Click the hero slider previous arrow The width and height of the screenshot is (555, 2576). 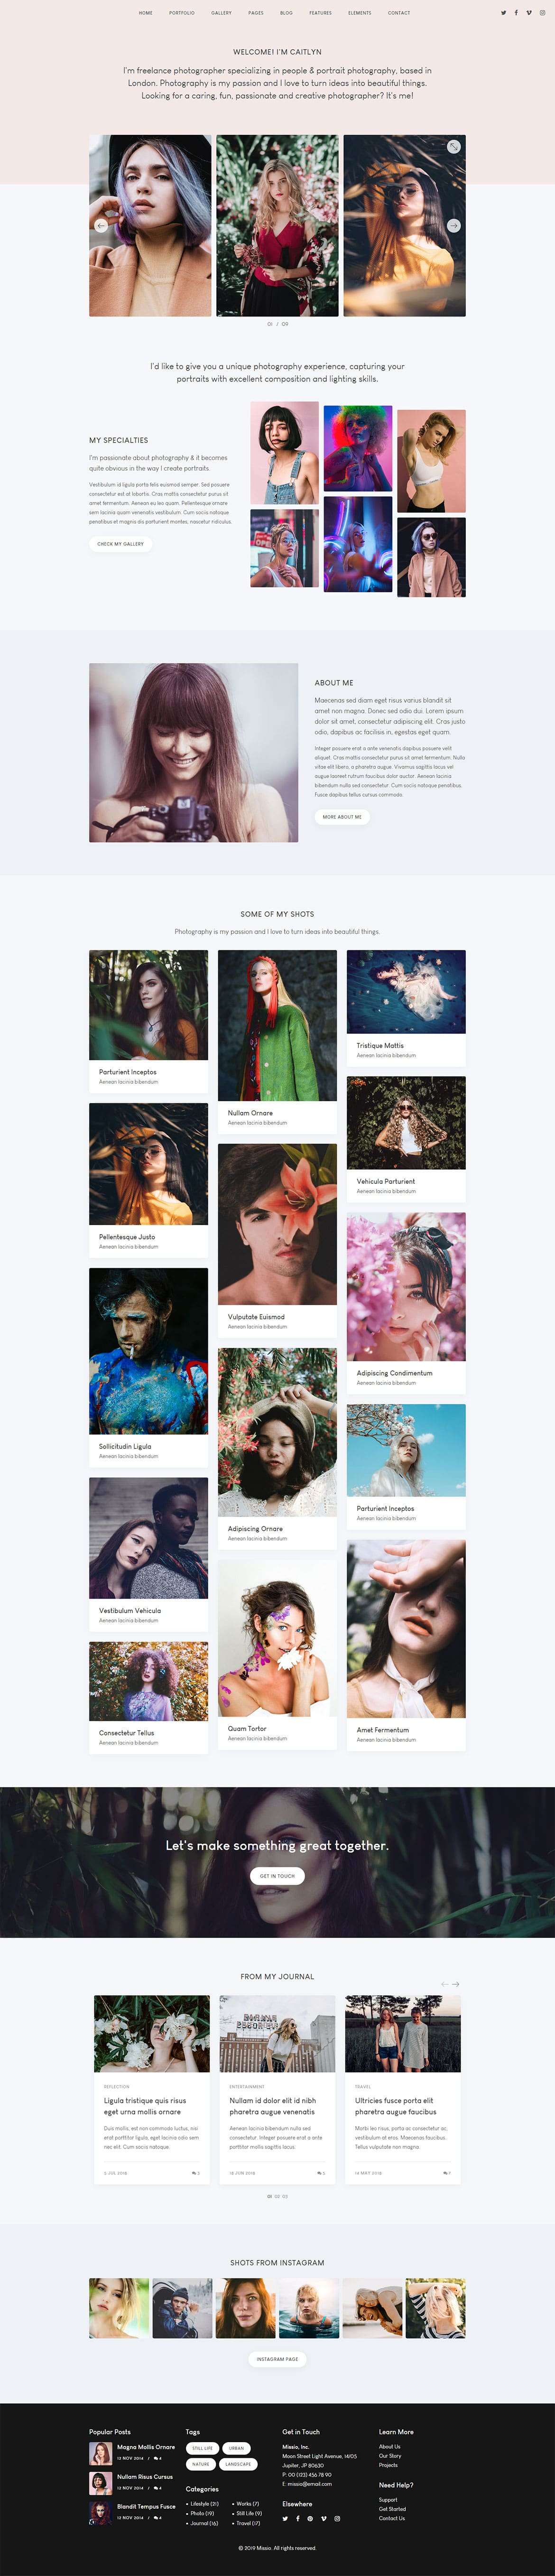tap(101, 226)
